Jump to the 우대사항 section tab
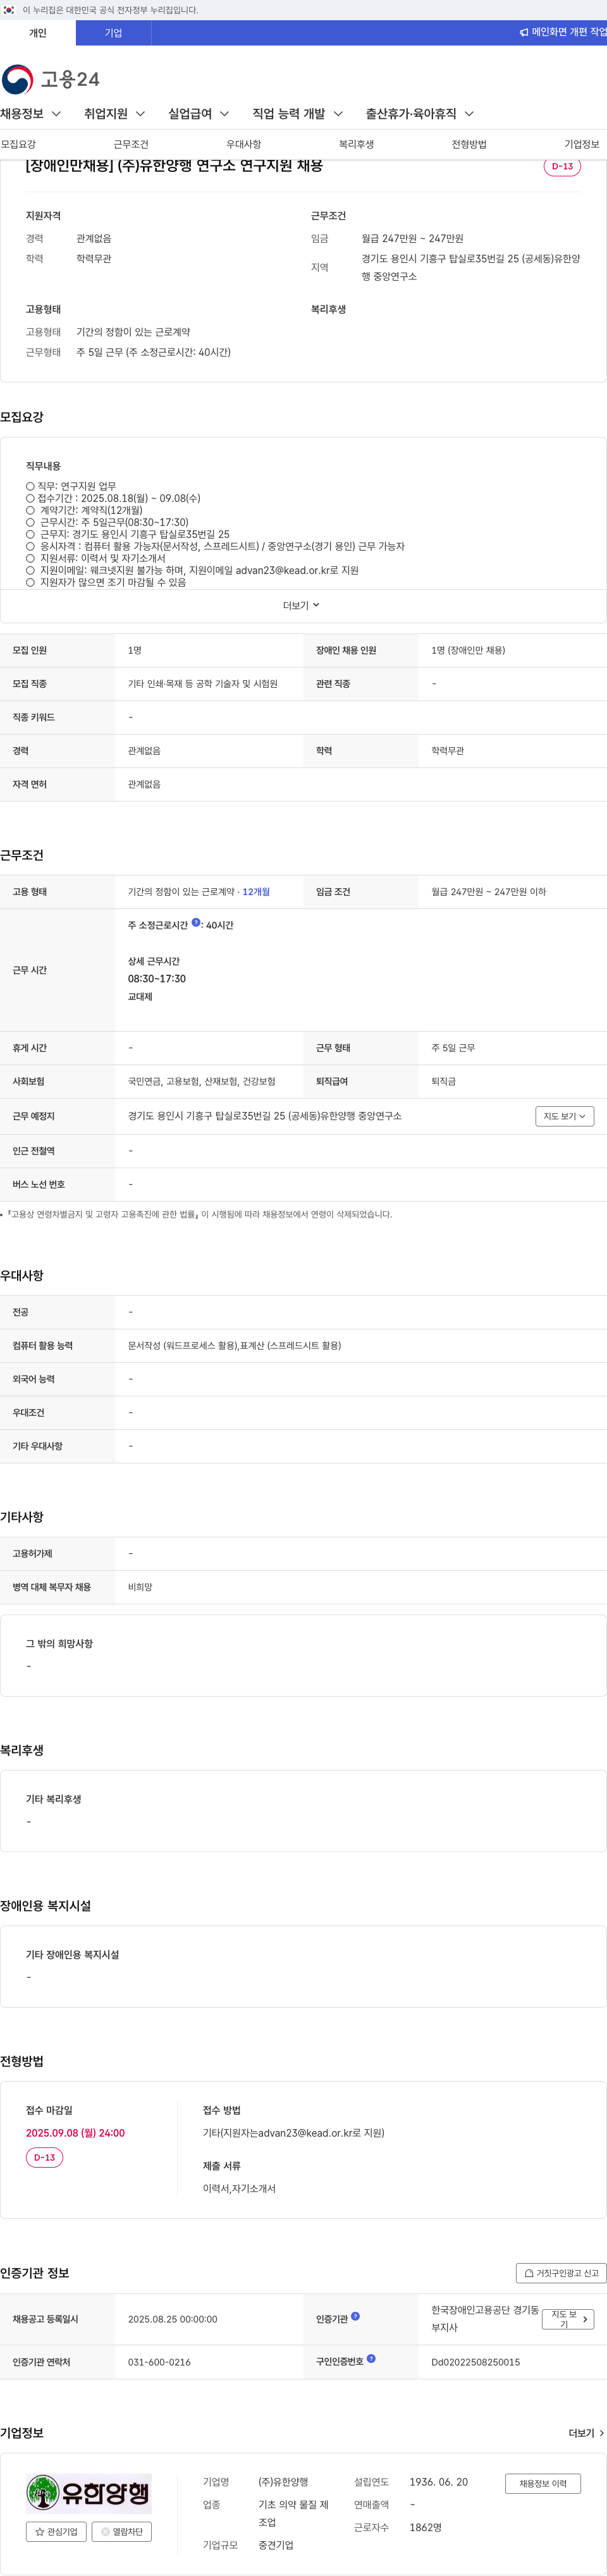 coord(244,145)
